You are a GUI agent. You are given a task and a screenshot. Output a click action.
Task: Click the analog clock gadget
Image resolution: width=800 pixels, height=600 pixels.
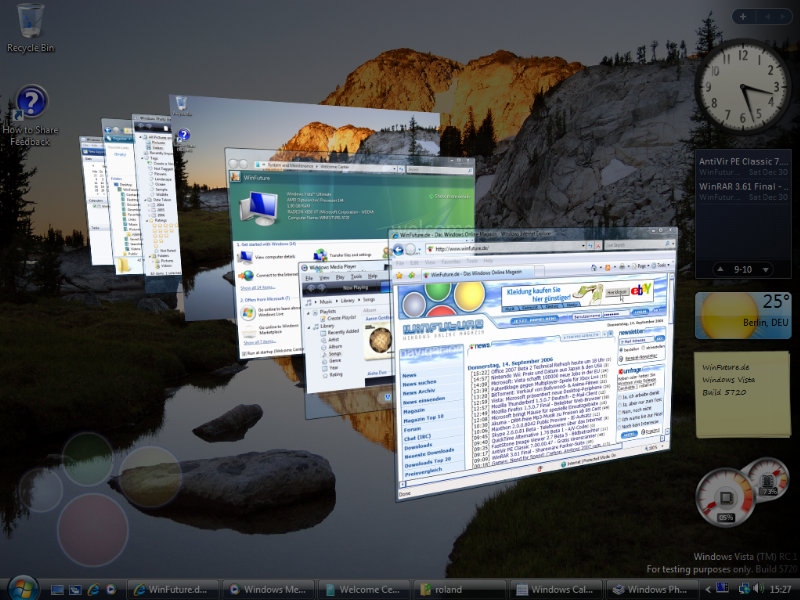point(743,87)
